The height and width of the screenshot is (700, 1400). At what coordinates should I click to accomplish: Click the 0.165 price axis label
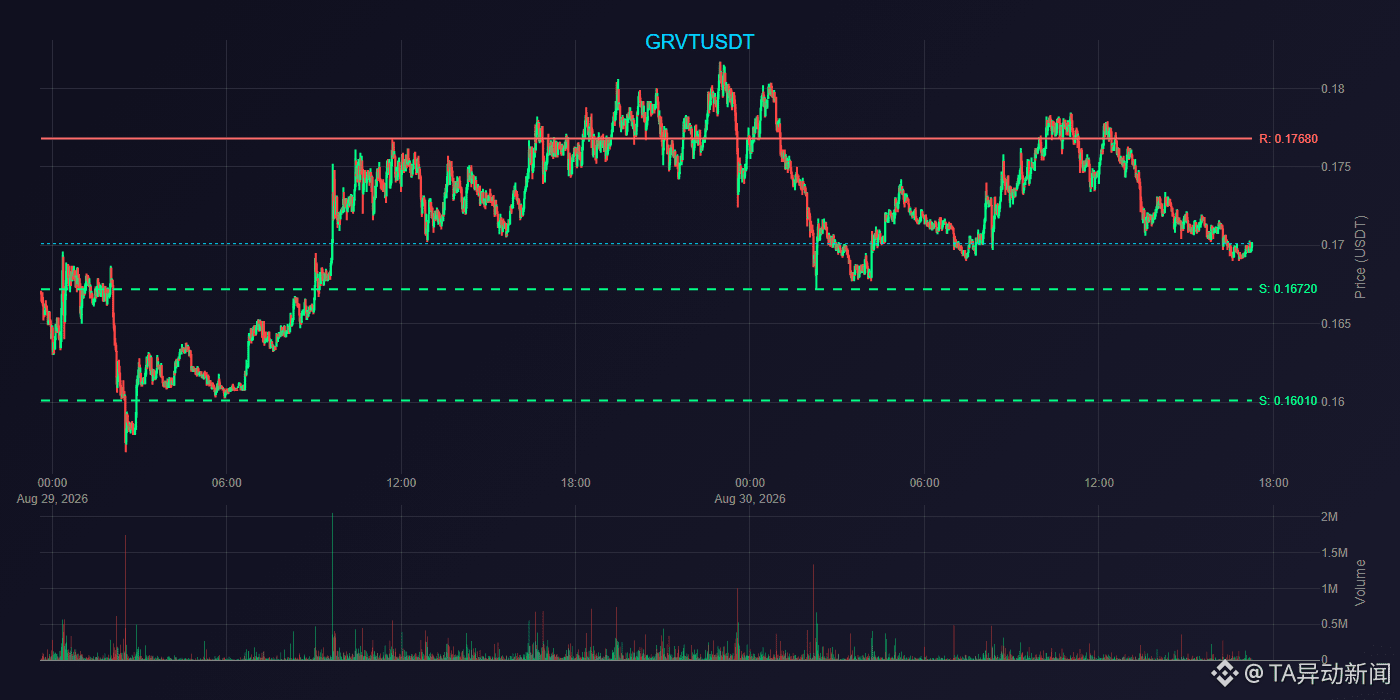1336,324
